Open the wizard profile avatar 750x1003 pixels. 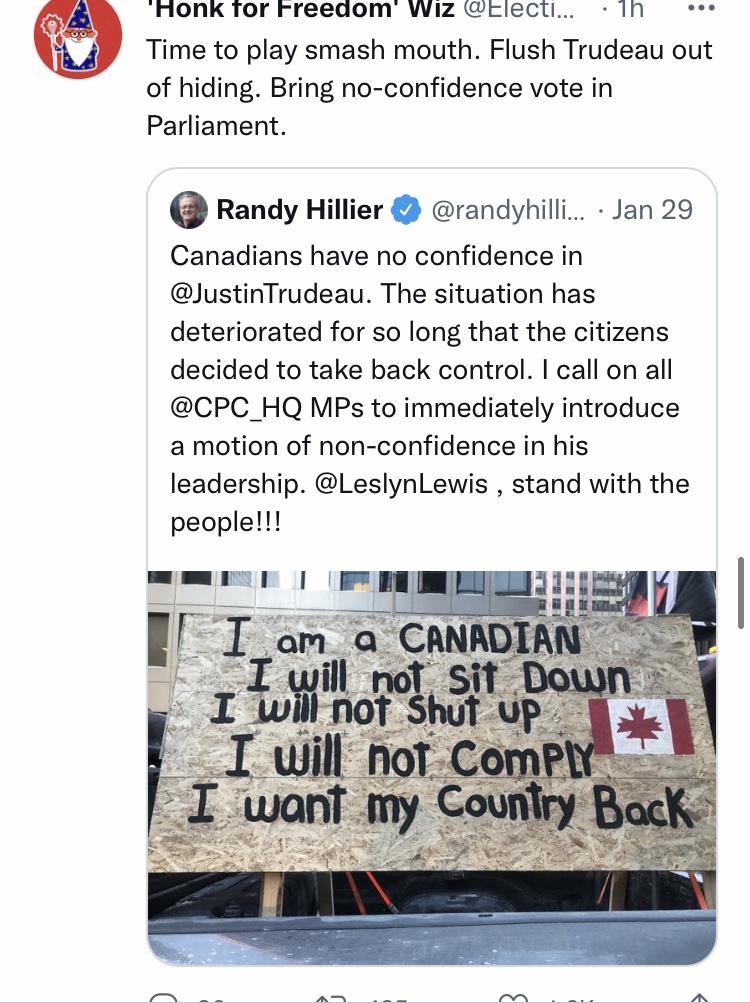pyautogui.click(x=78, y=36)
